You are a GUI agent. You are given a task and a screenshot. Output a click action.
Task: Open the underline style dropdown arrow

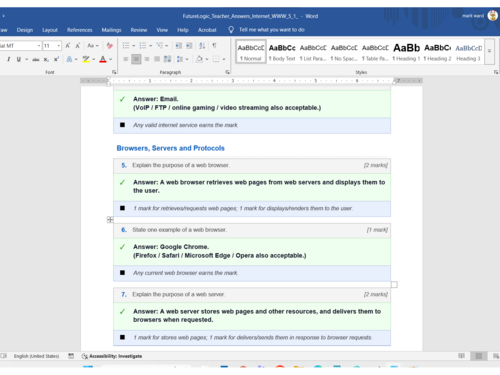[x=26, y=59]
